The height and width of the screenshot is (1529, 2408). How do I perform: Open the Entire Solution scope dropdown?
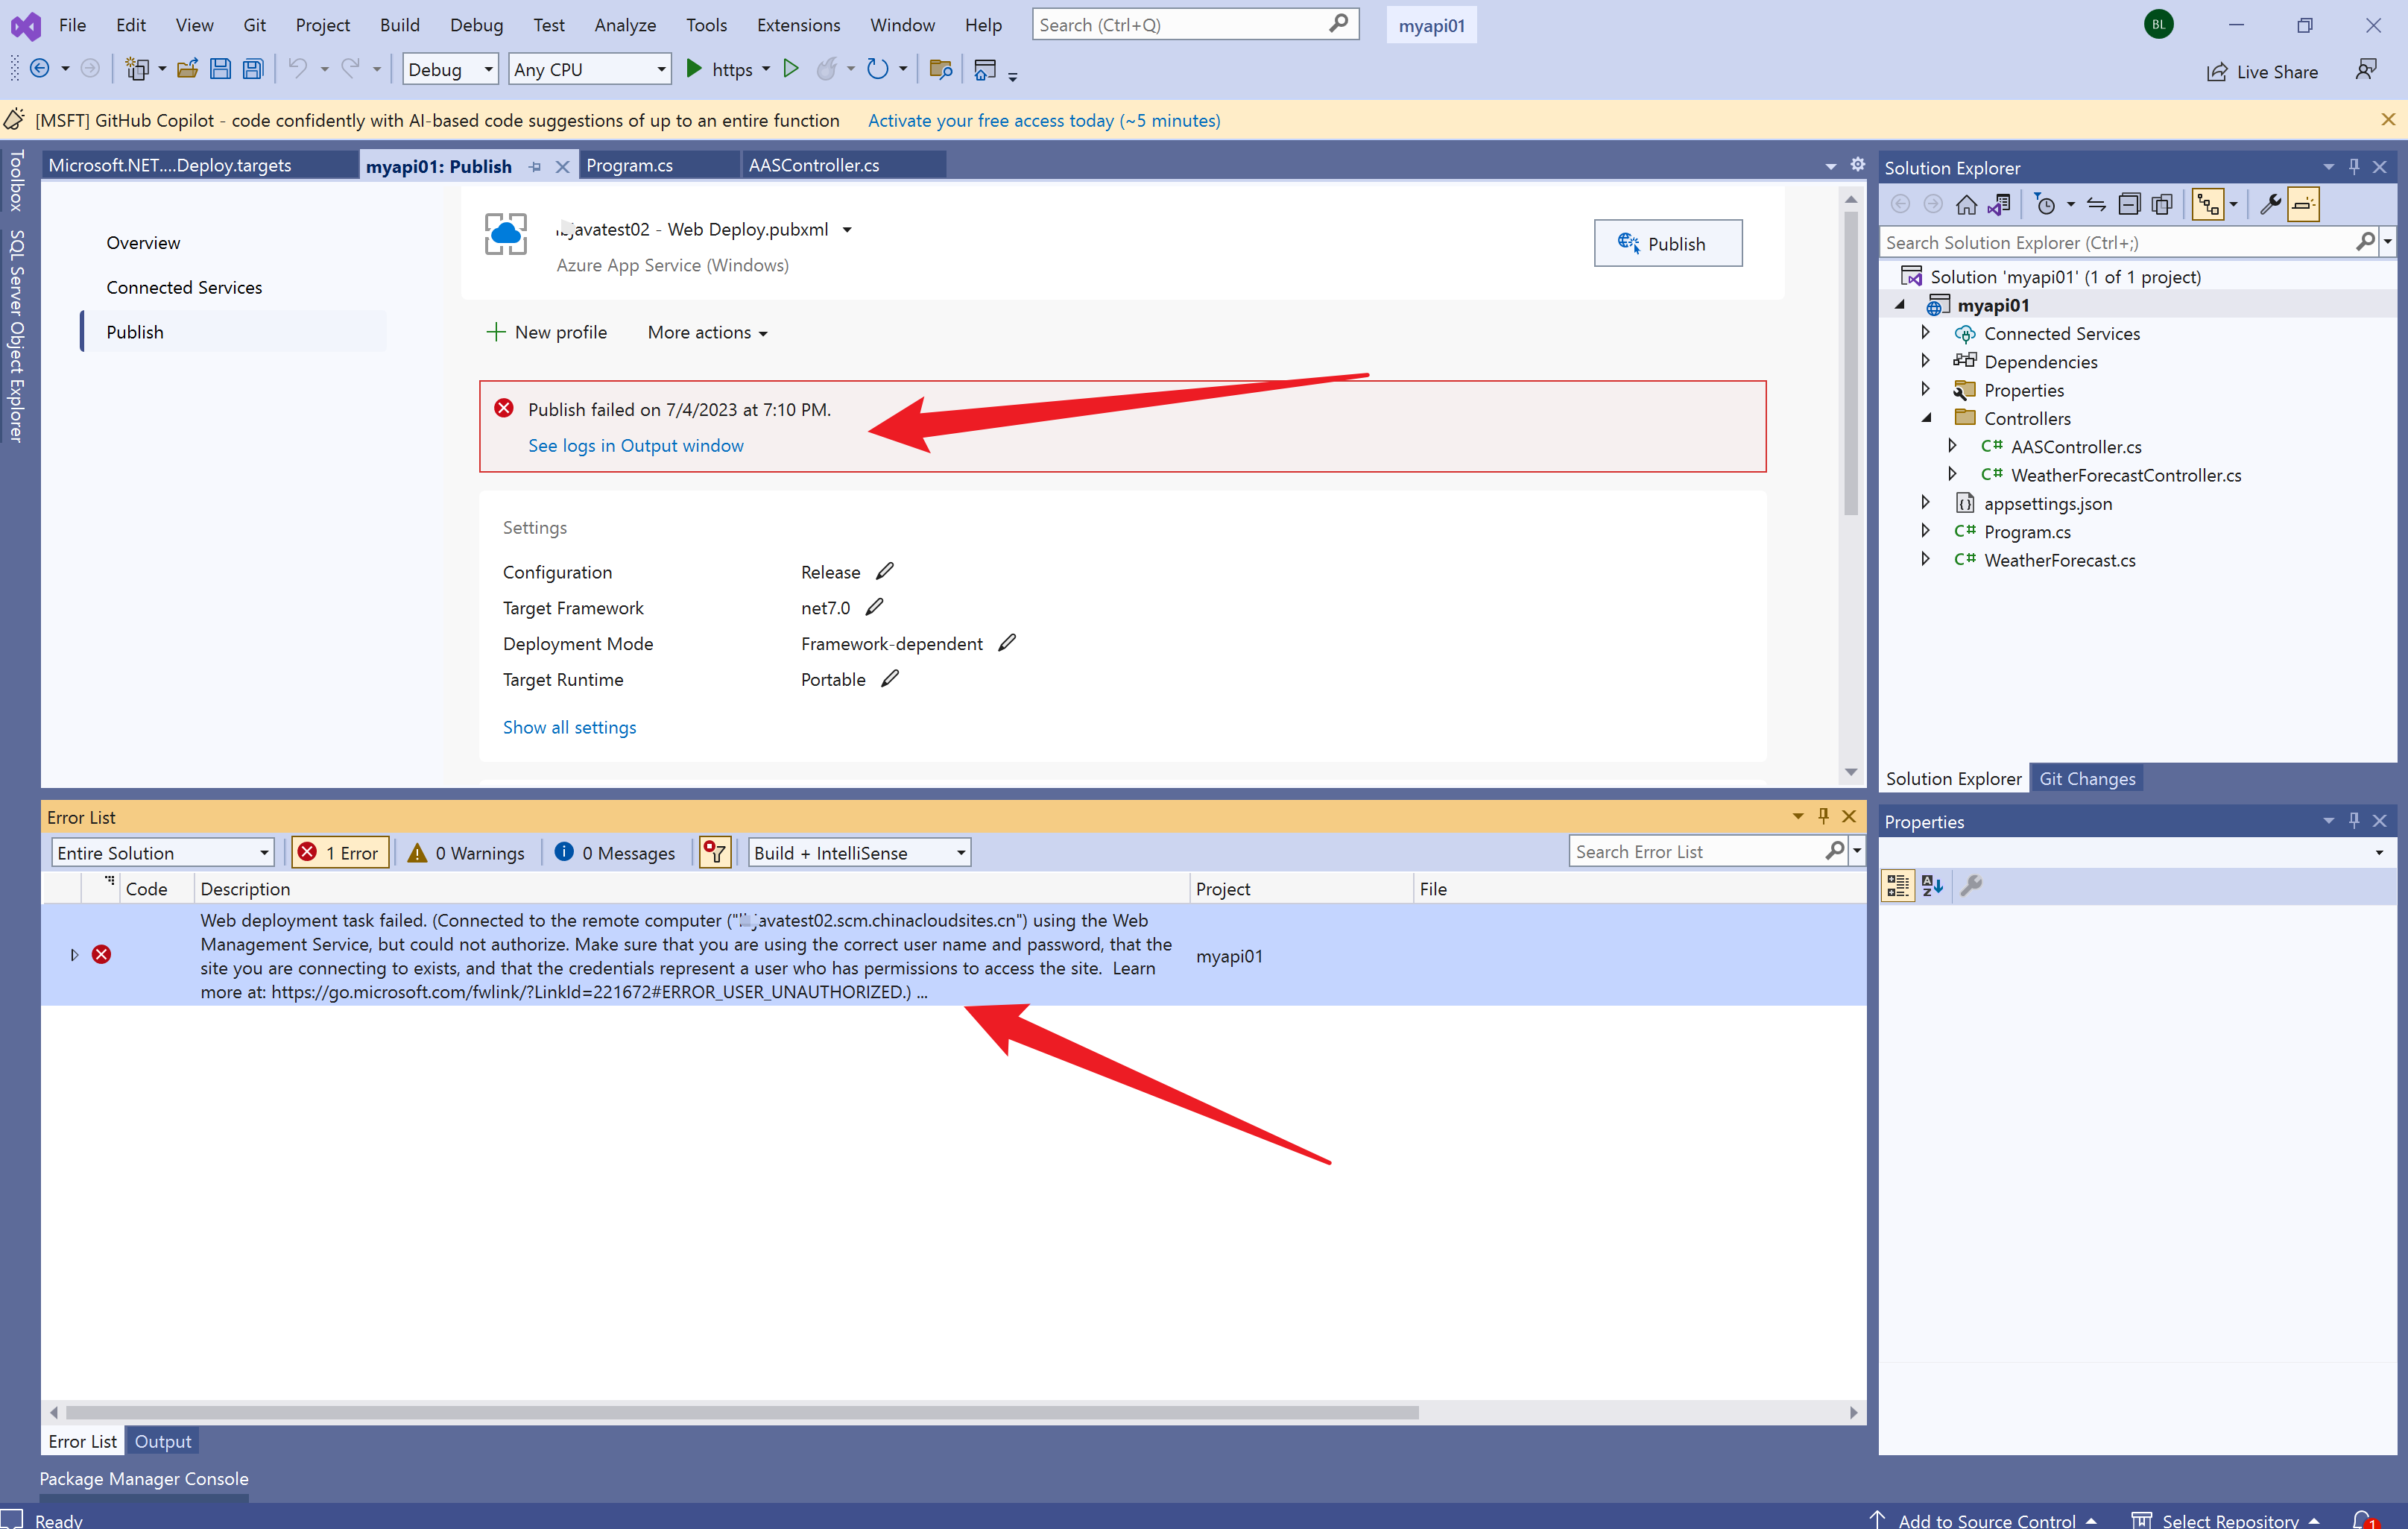163,853
